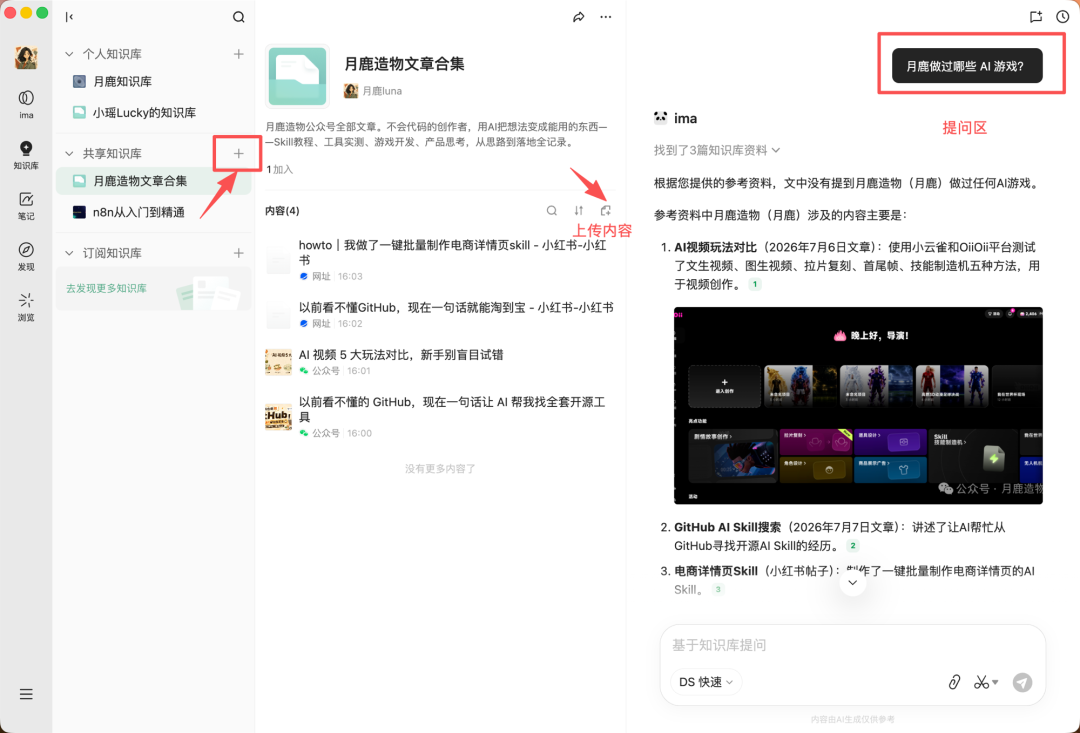Start a new chat session icon
This screenshot has width=1080, height=733.
click(1036, 17)
